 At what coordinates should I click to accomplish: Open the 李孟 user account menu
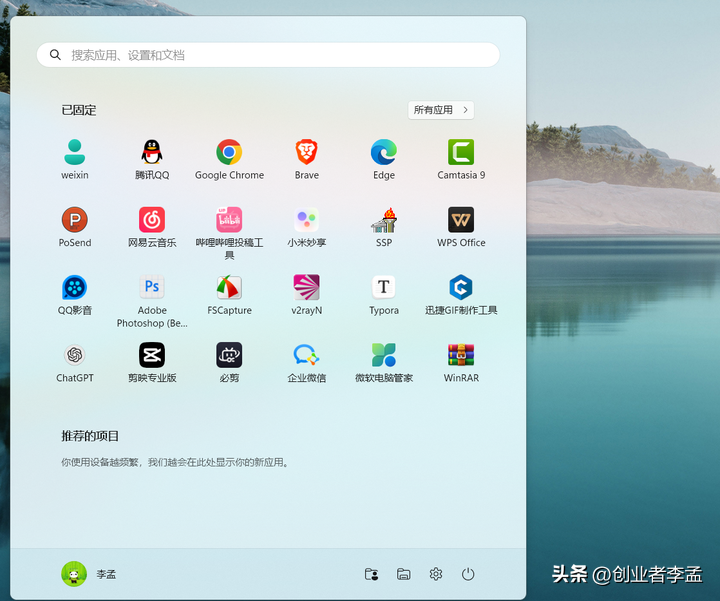pos(89,574)
